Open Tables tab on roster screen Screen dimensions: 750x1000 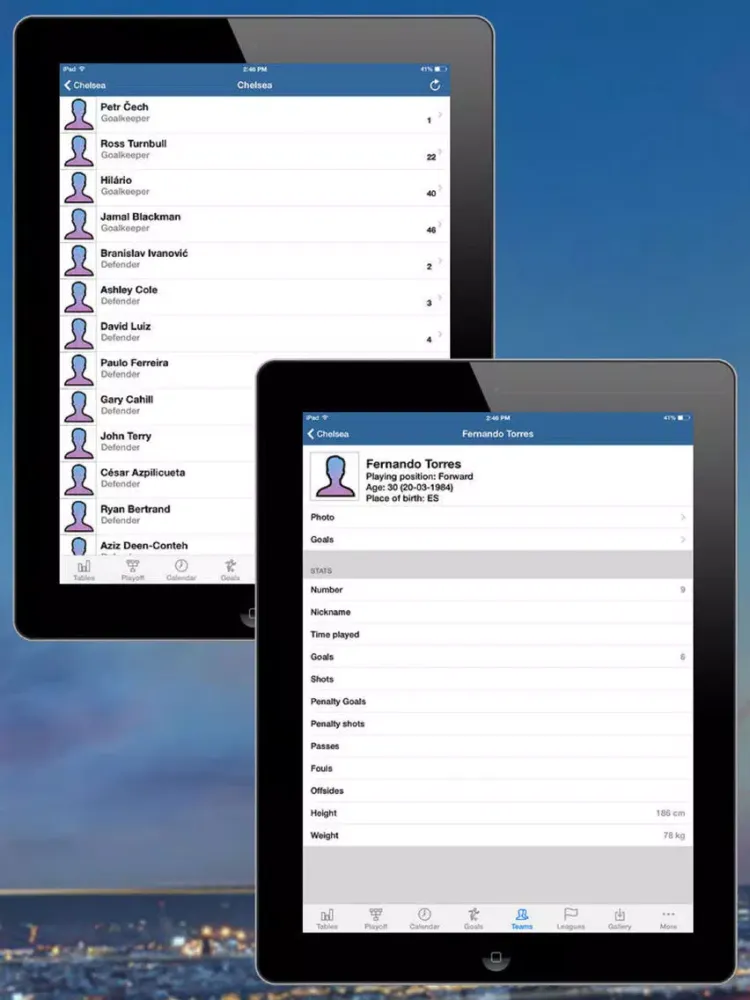coord(84,570)
